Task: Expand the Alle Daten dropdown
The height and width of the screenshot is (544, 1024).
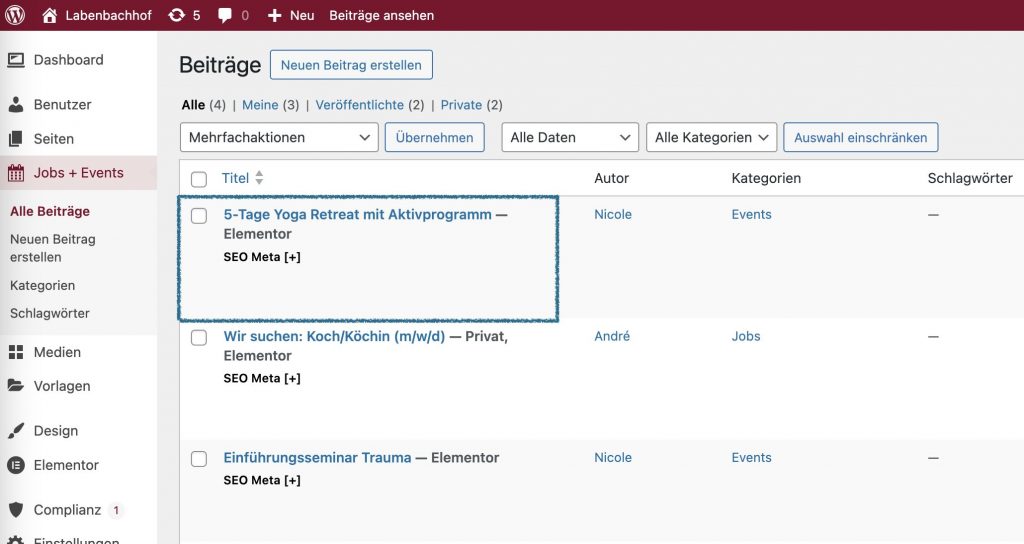Action: (x=570, y=137)
